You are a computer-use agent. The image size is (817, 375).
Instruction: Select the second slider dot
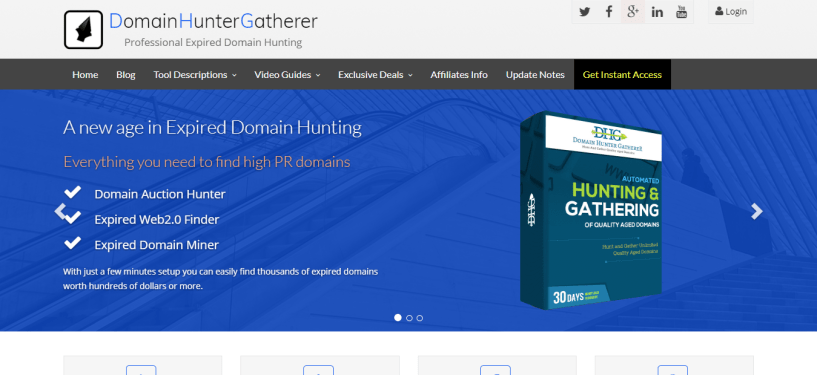point(409,318)
